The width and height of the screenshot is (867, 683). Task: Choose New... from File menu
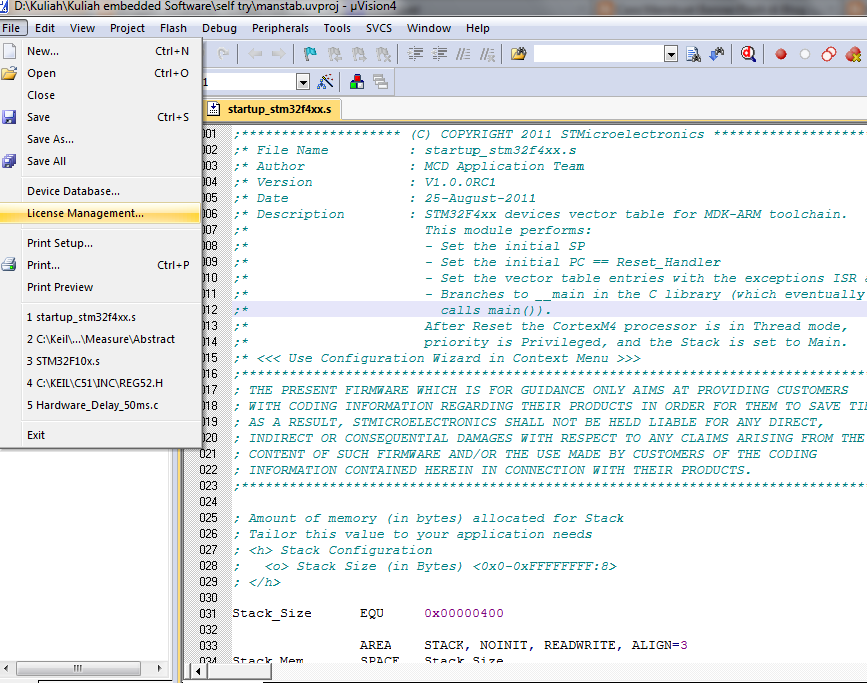click(x=101, y=51)
